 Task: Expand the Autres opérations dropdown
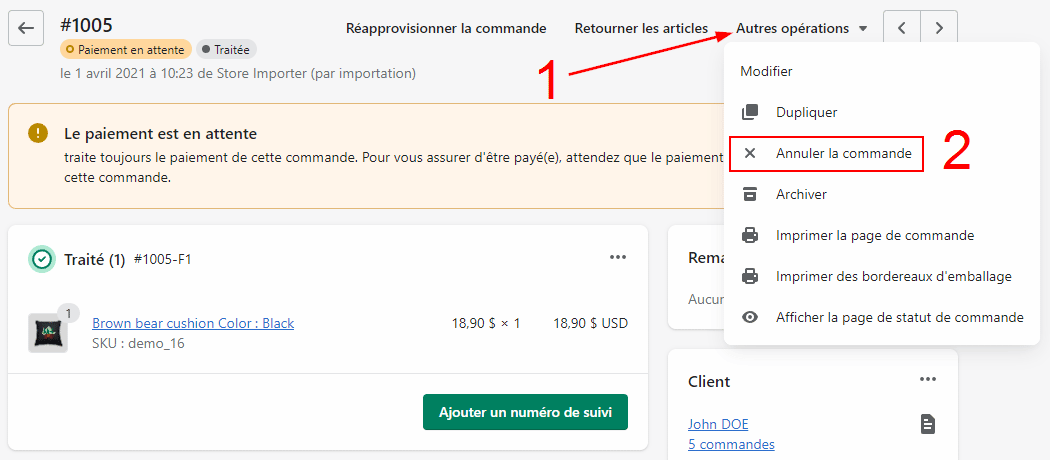pos(802,29)
